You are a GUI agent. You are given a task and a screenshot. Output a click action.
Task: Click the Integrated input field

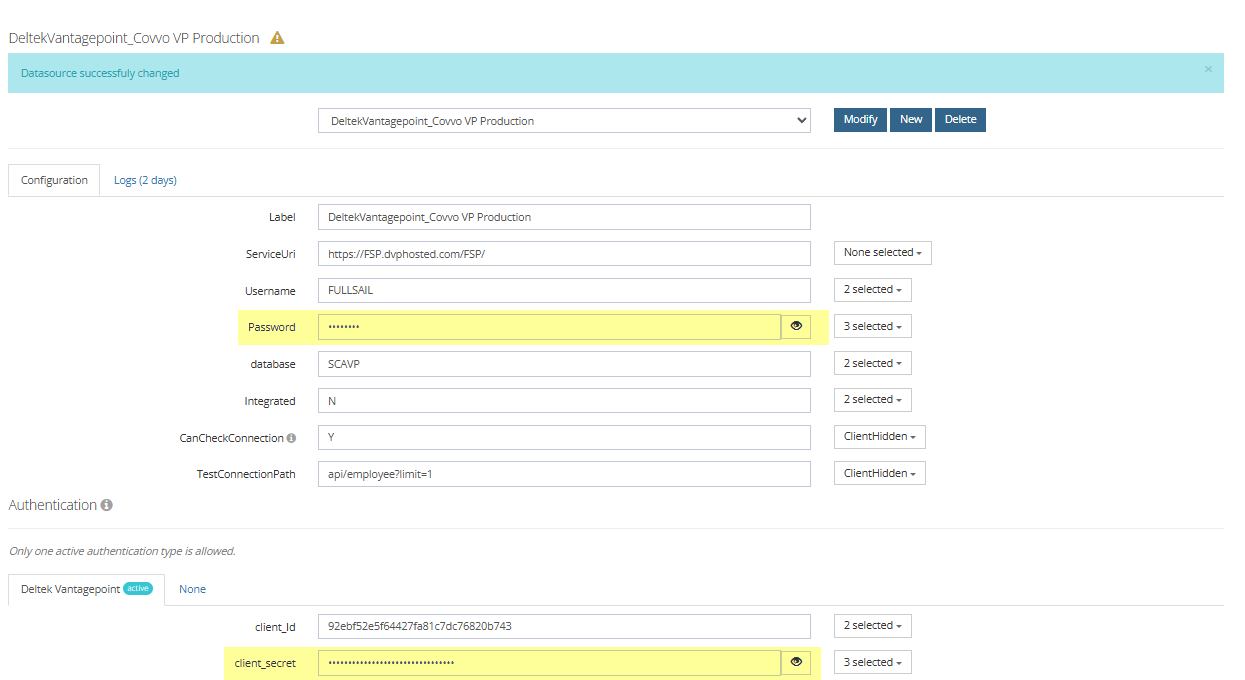click(564, 401)
